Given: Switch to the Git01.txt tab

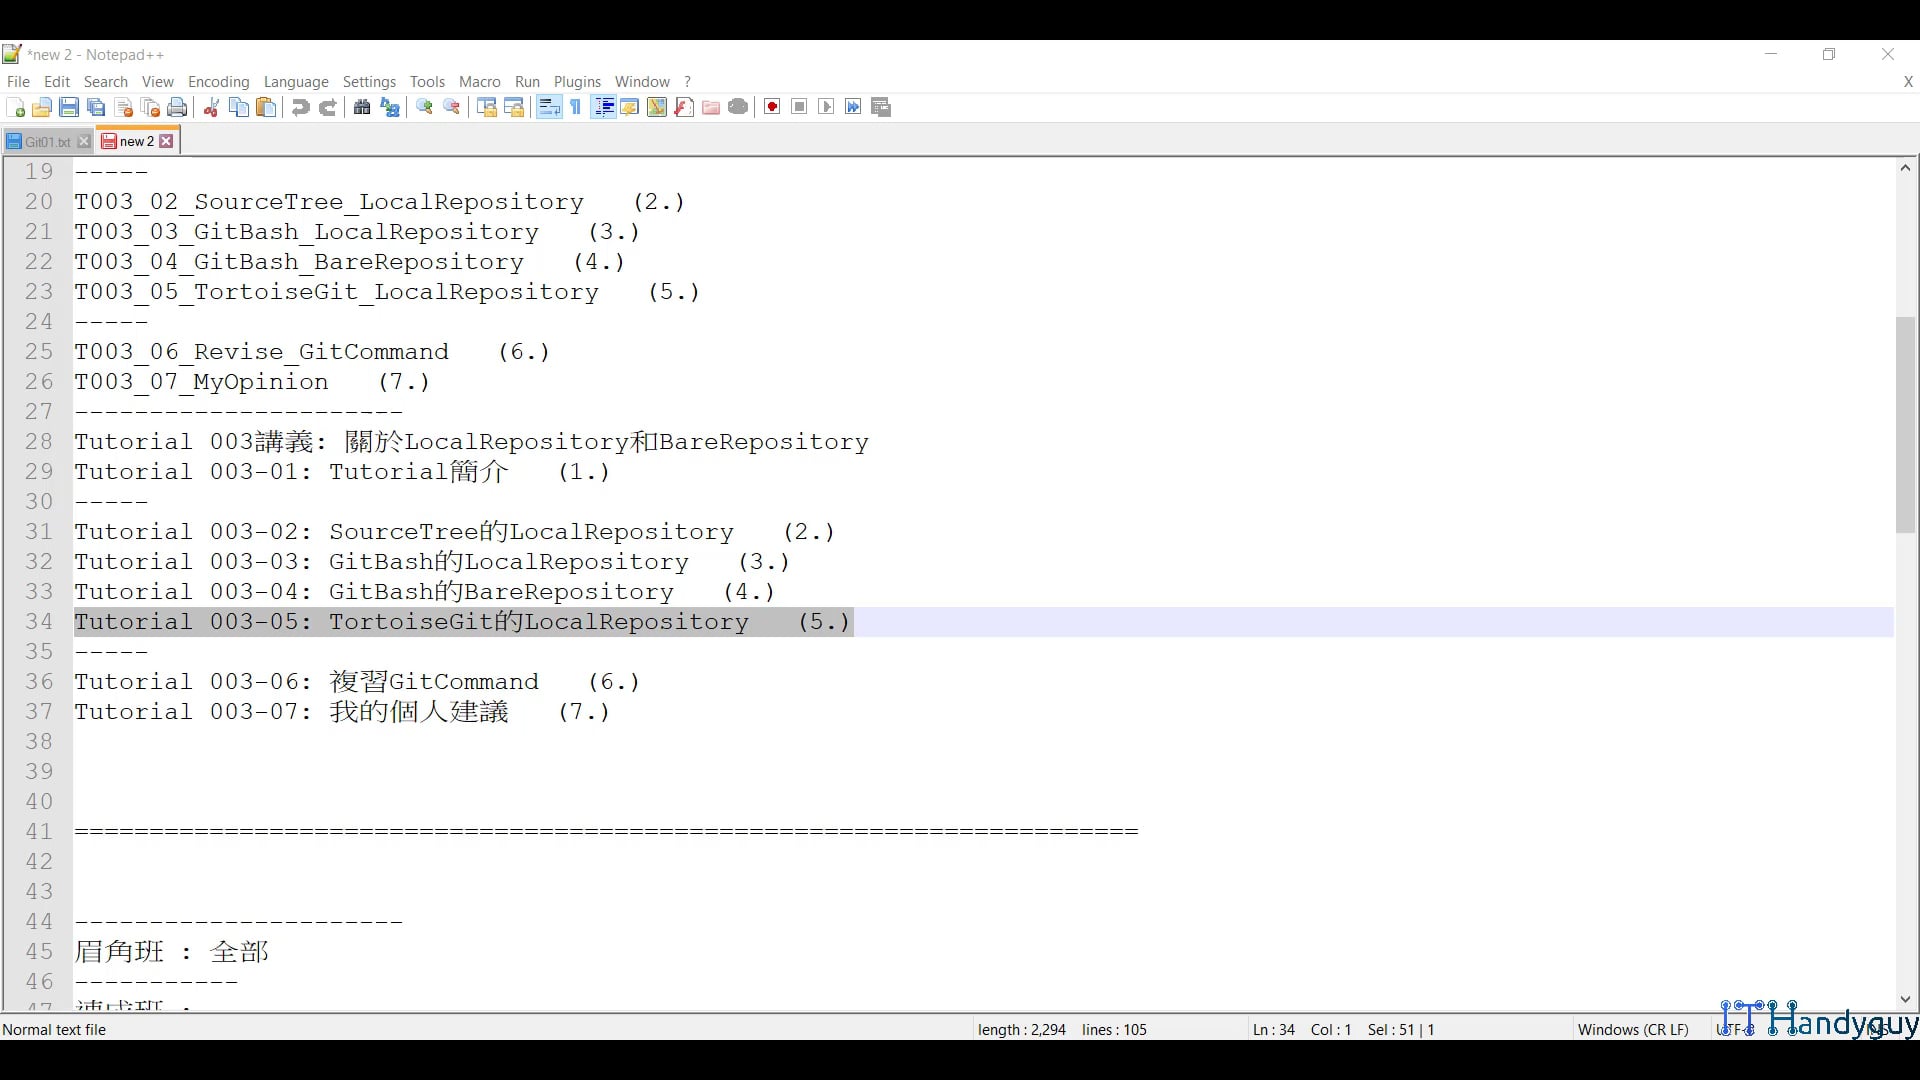Looking at the screenshot, I should [47, 142].
